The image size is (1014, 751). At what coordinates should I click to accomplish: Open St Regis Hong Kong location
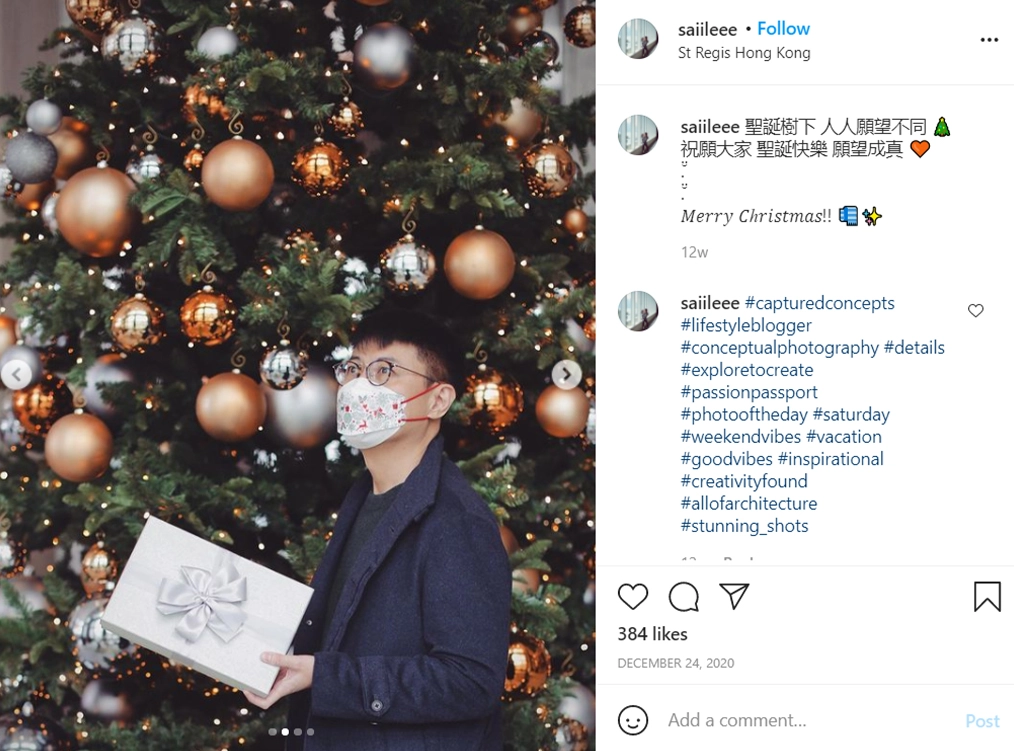(x=744, y=53)
